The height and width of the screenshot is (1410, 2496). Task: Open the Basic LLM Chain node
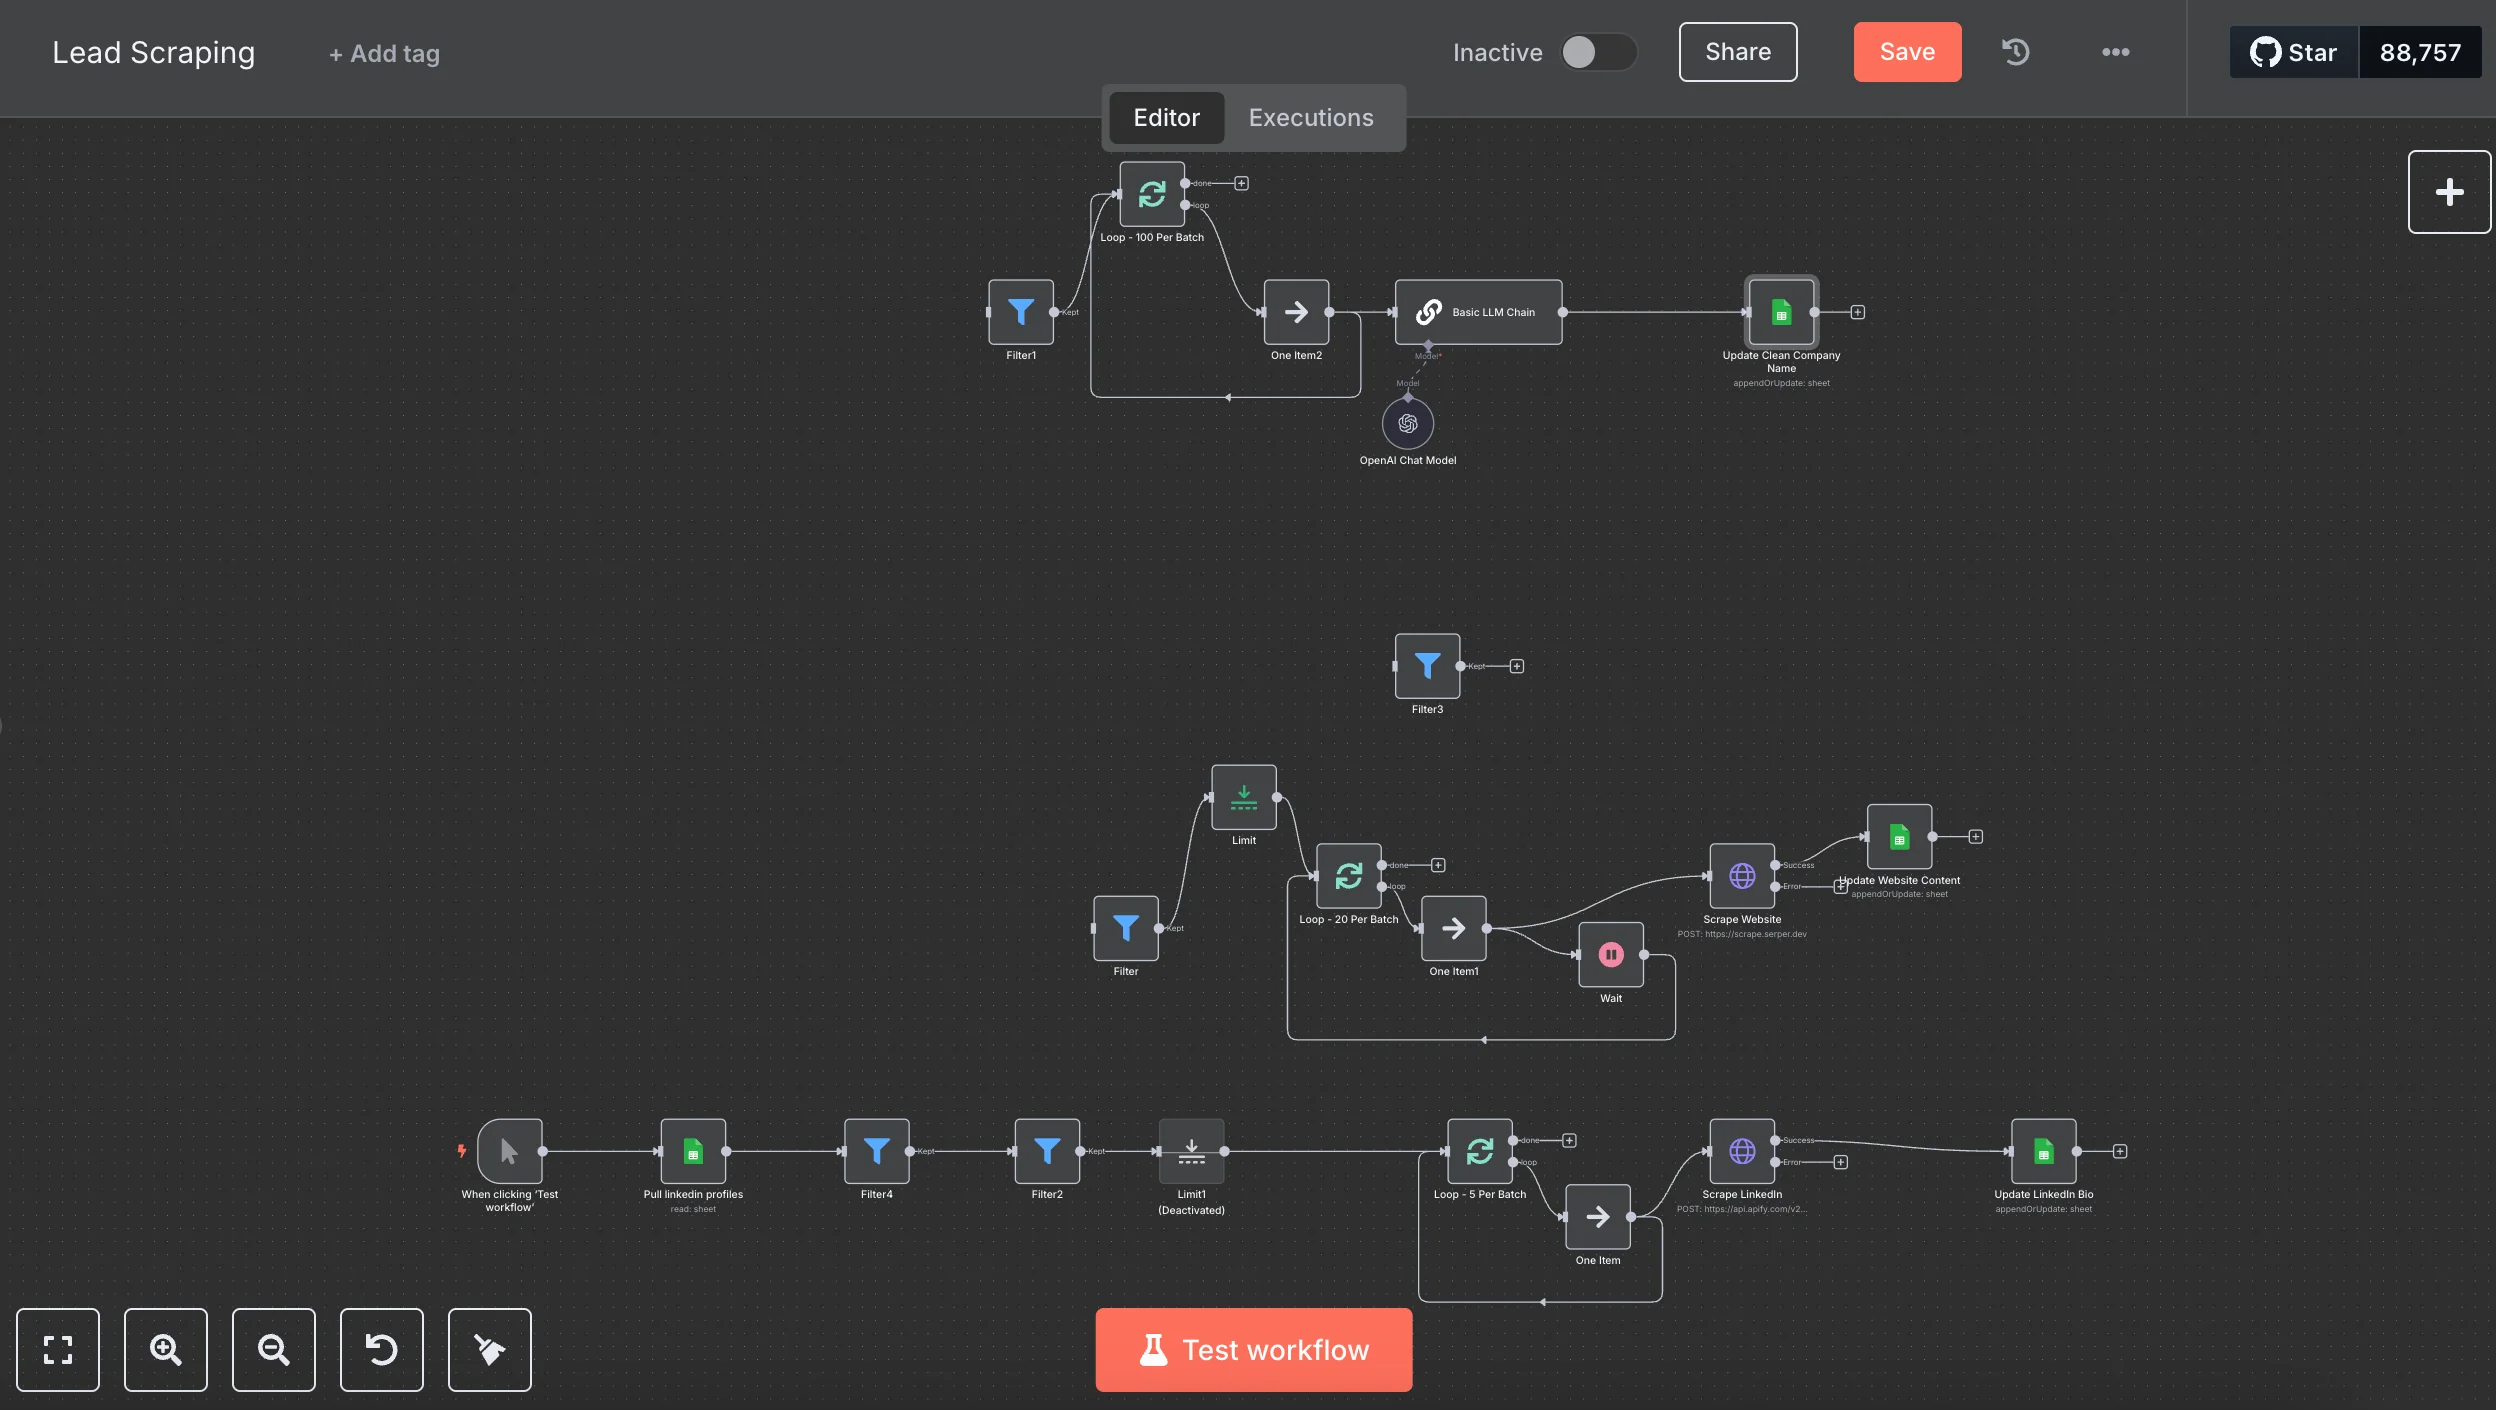(1478, 312)
